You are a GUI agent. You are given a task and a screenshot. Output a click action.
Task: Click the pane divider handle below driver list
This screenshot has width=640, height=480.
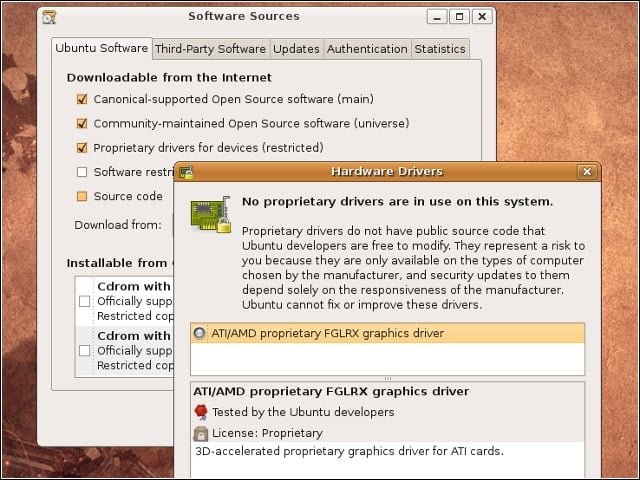(388, 379)
